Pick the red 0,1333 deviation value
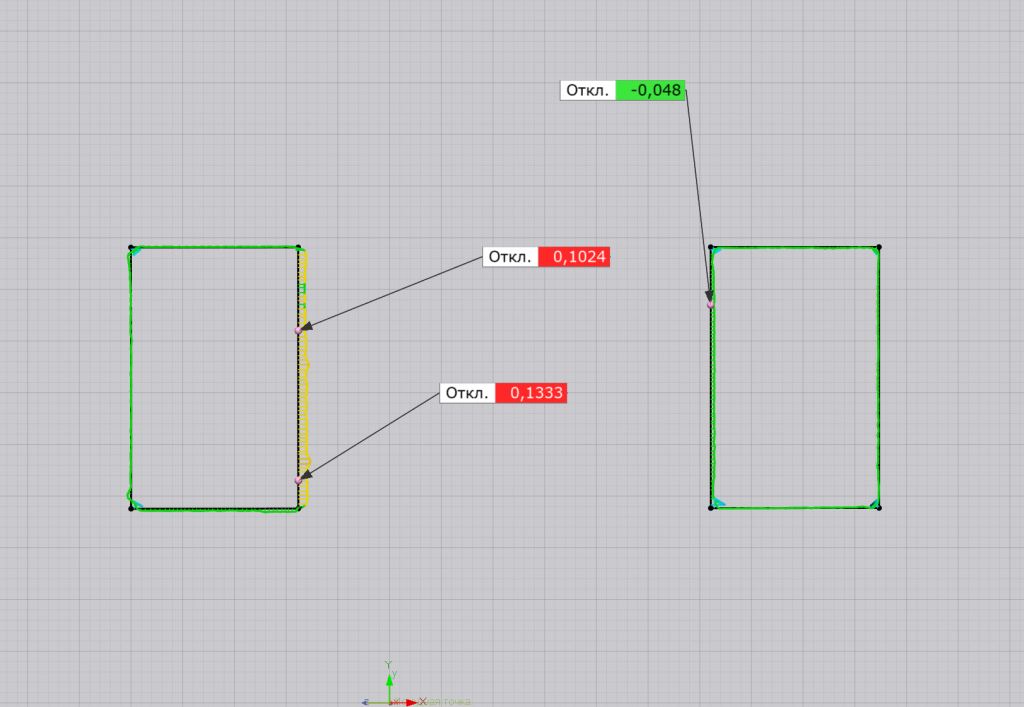The width and height of the screenshot is (1024, 707). point(531,393)
